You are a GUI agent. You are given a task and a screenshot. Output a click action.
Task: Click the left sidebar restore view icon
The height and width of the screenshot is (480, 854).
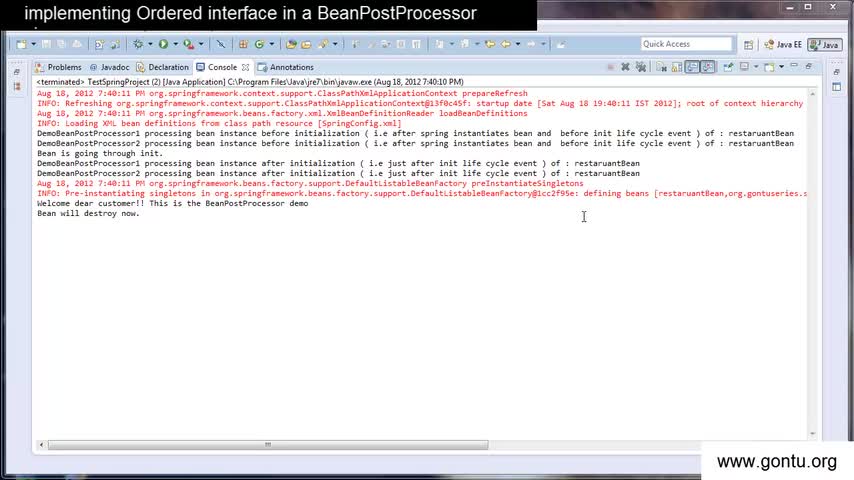pyautogui.click(x=17, y=72)
